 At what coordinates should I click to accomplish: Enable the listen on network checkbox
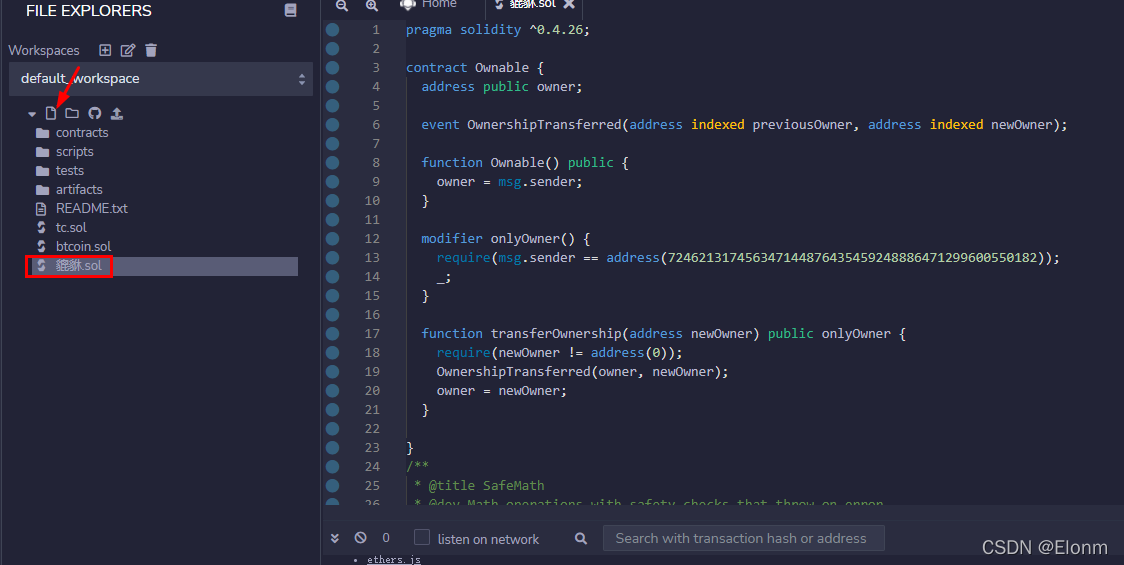[422, 537]
